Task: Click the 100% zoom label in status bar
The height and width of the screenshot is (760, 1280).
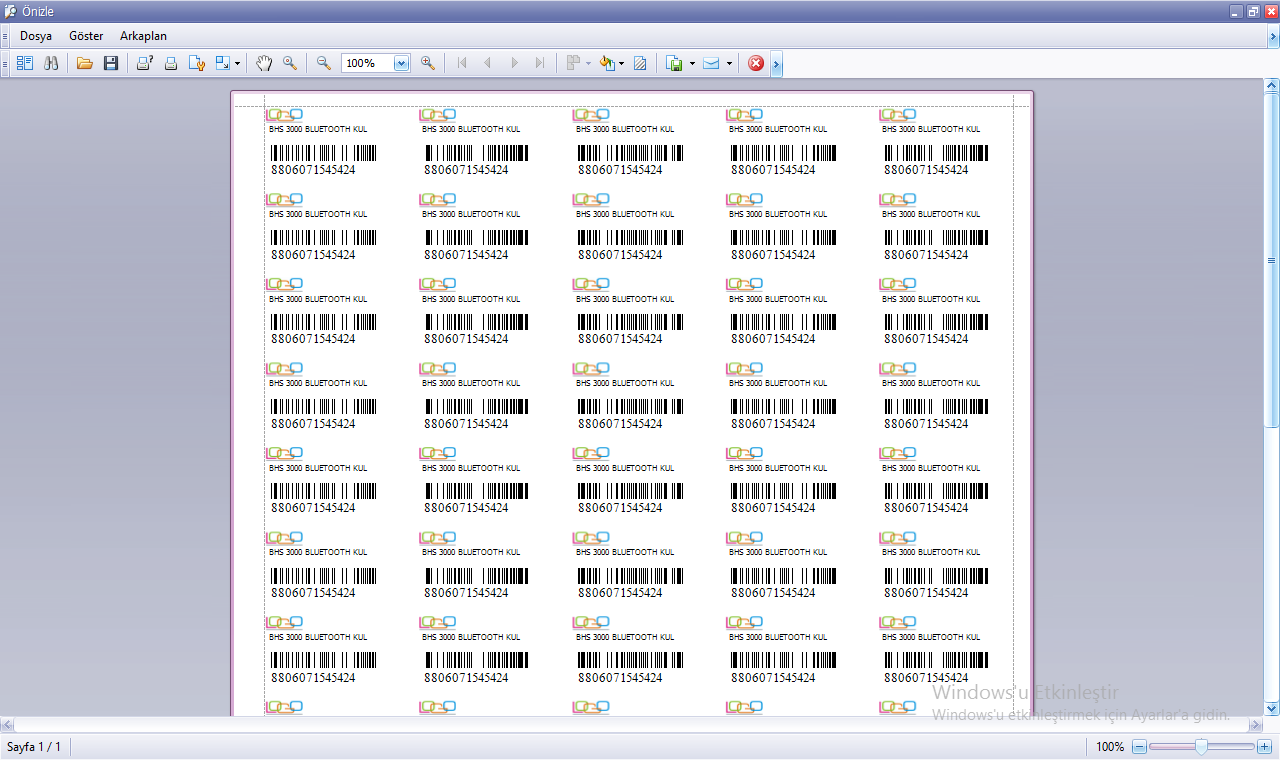Action: [1110, 747]
